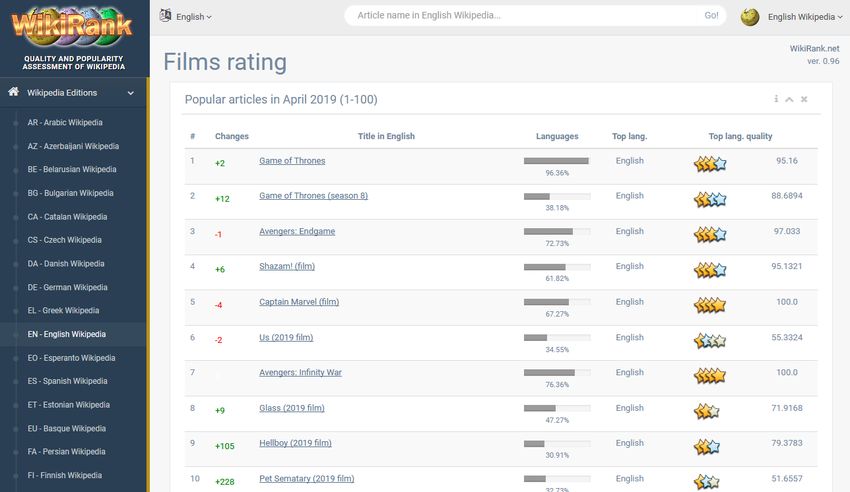Screen dimensions: 850x492
Task: Click the star rating for Shazam! (film)
Action: 710,270
